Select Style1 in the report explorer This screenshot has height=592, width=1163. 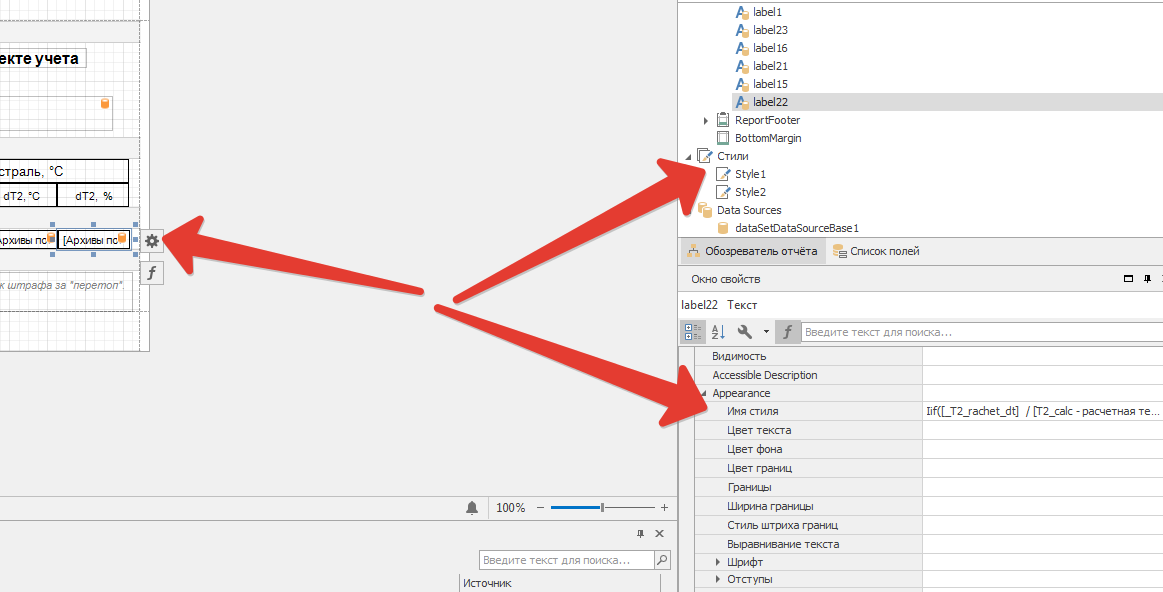pyautogui.click(x=750, y=174)
